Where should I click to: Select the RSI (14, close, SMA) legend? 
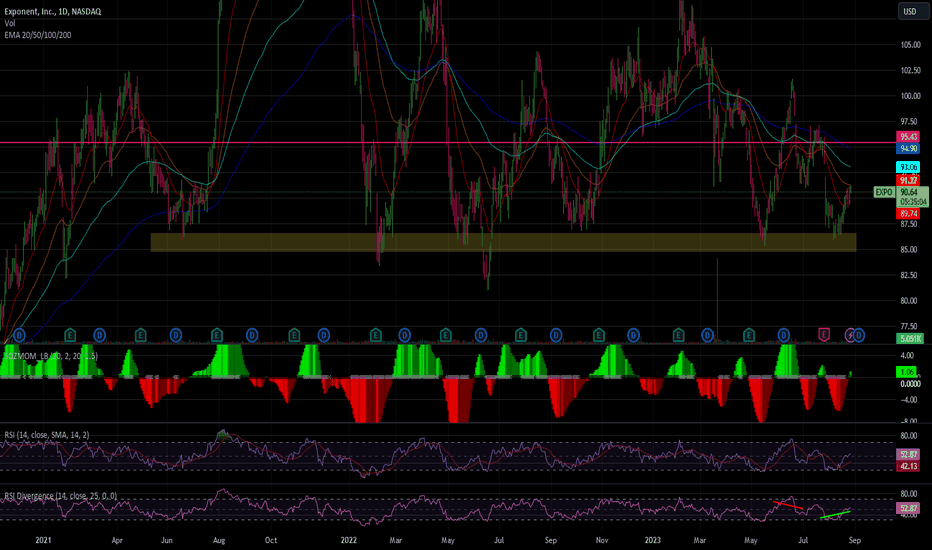[x=46, y=435]
